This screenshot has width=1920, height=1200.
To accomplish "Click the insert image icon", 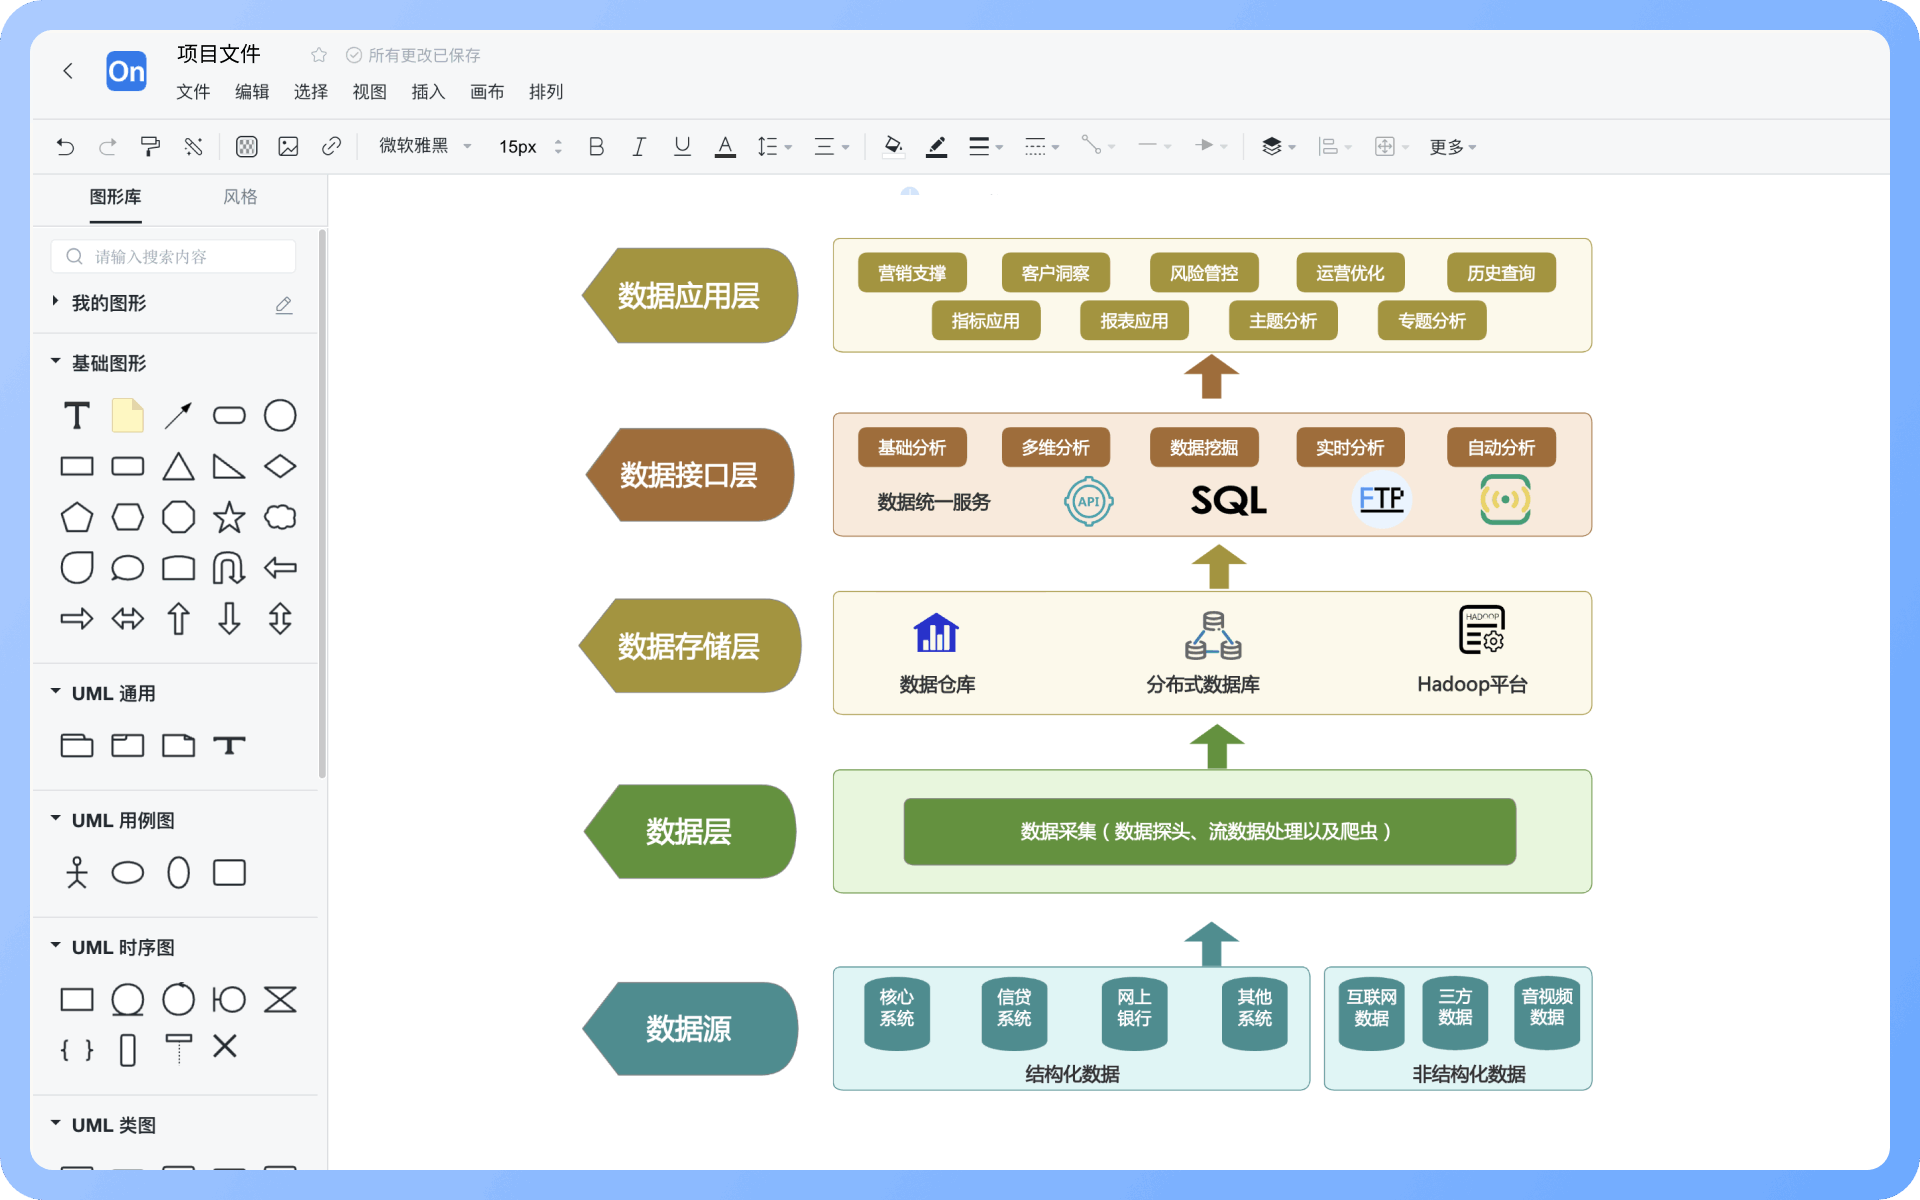I will (288, 147).
